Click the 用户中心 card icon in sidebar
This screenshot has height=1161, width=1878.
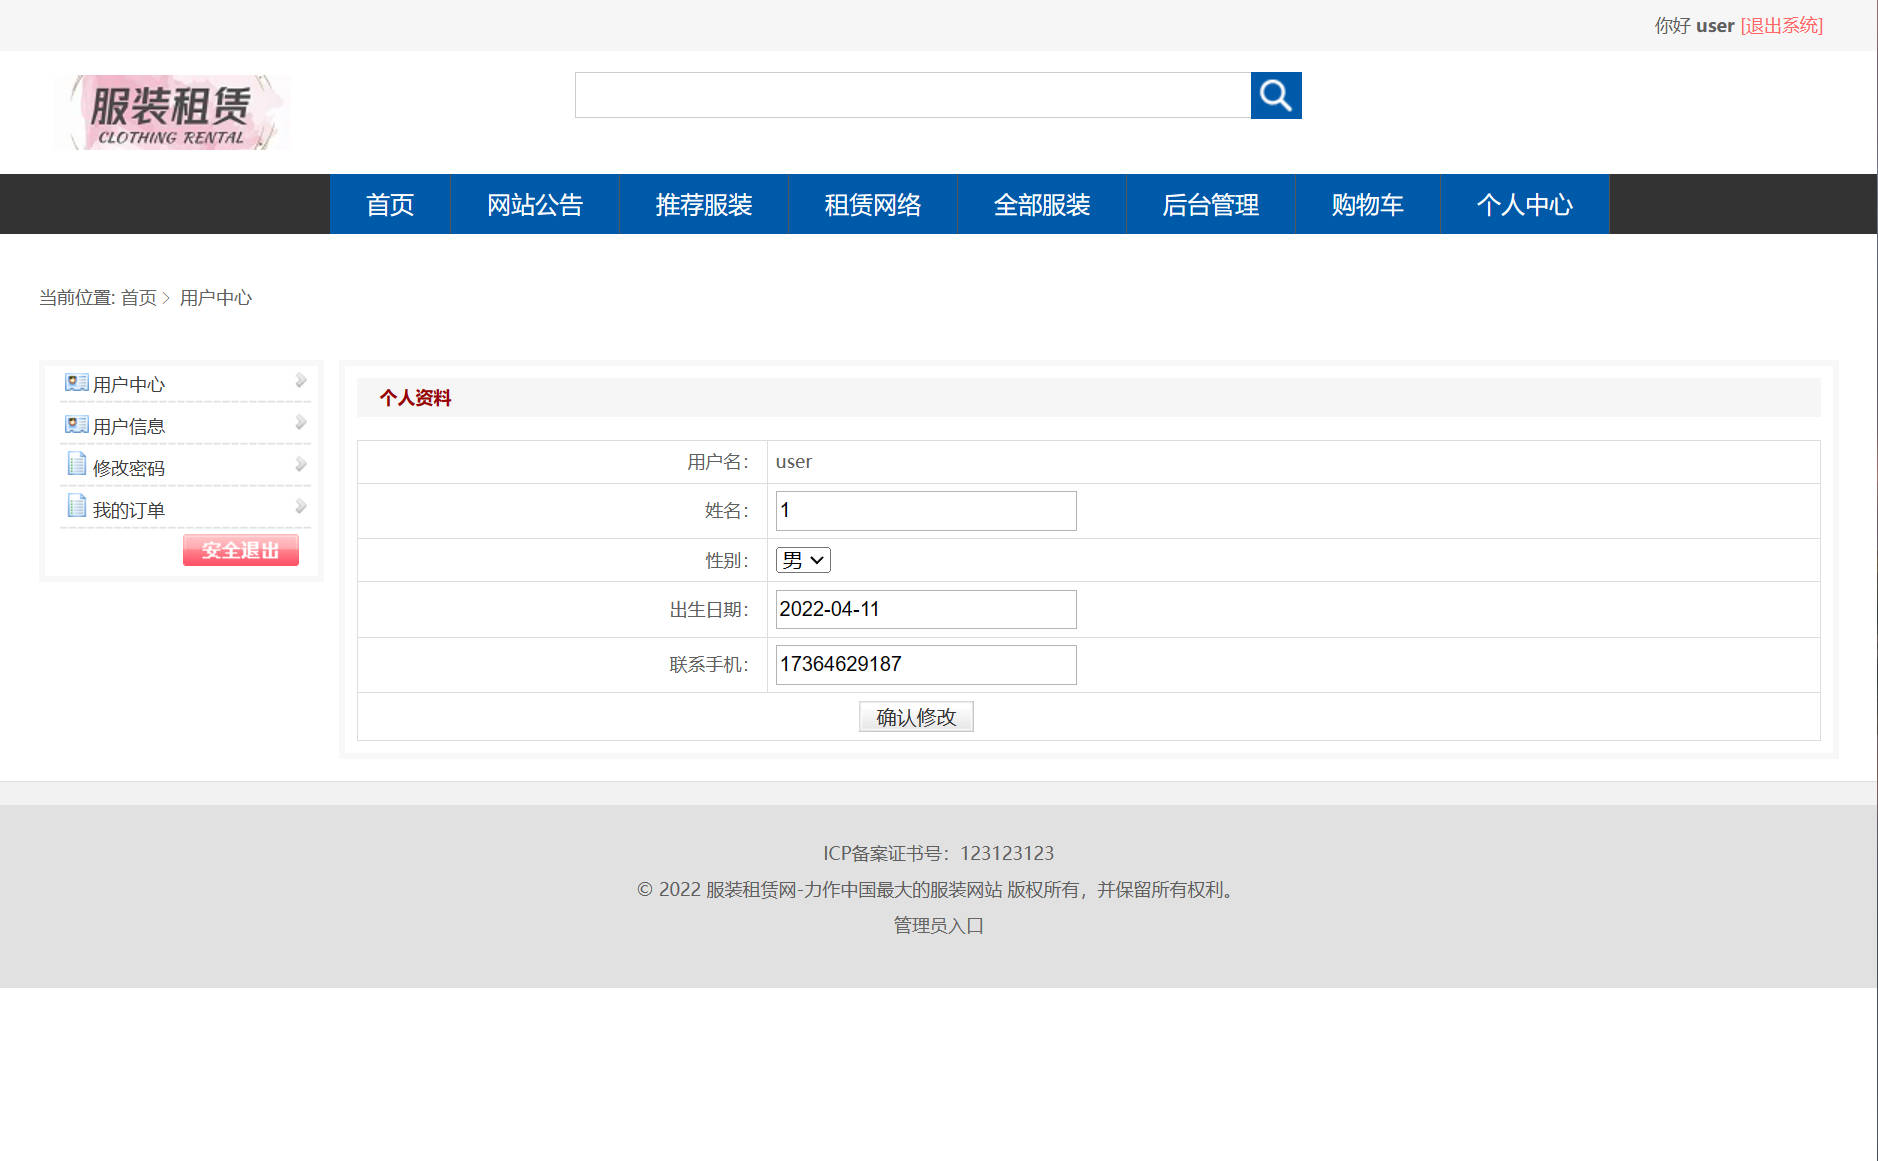pyautogui.click(x=76, y=381)
